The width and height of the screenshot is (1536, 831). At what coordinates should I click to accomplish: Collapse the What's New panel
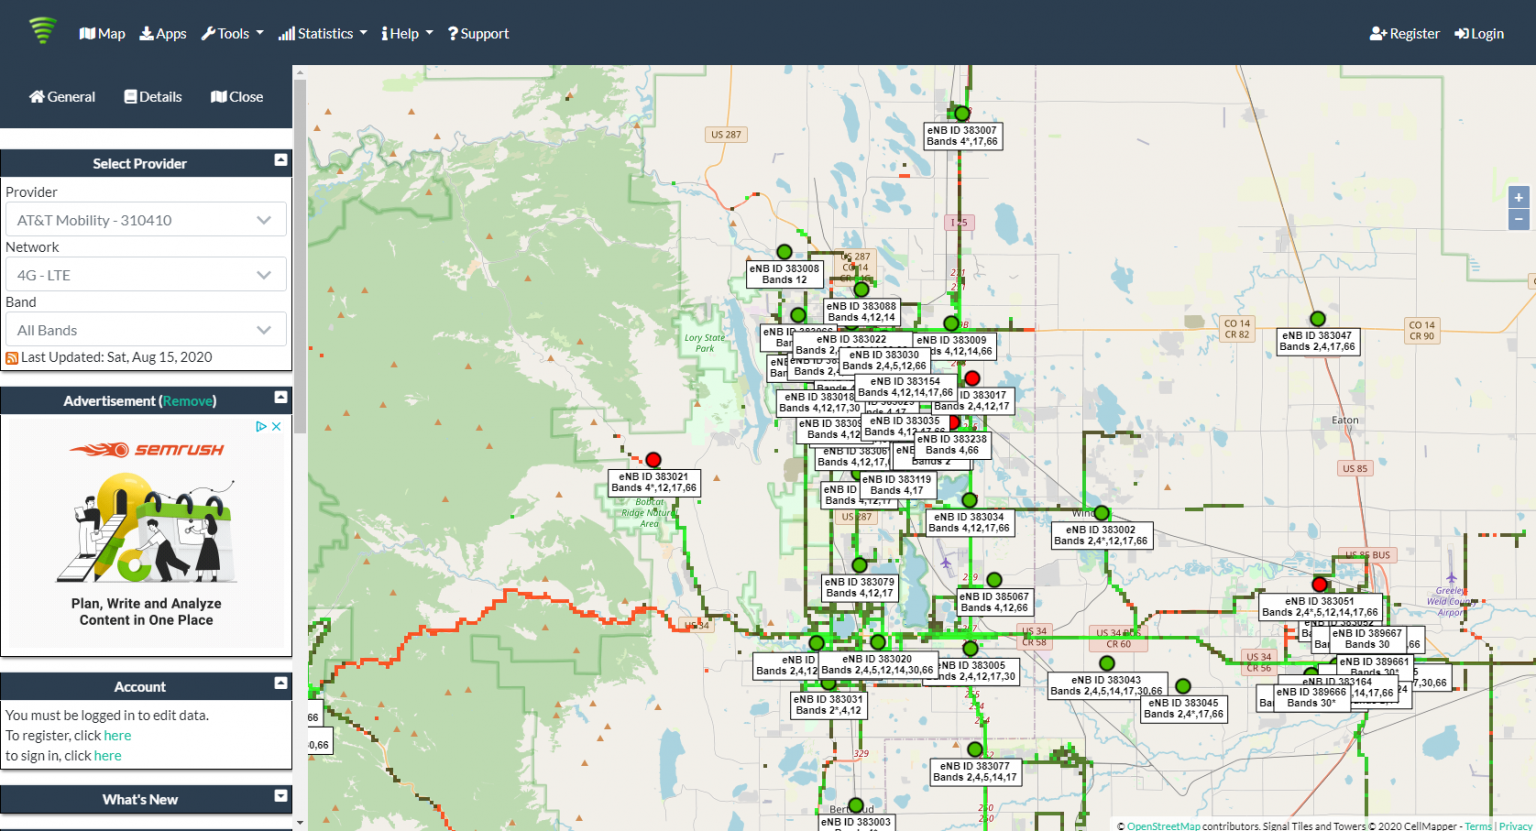[x=281, y=799]
